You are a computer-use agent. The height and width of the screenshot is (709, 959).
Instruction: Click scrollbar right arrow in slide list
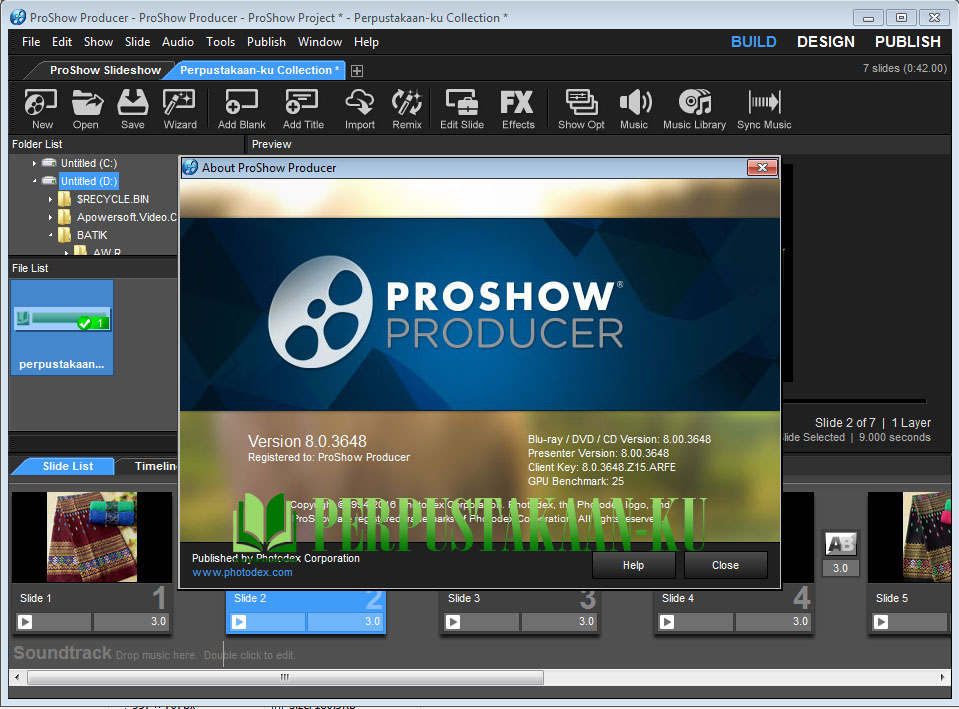pyautogui.click(x=942, y=677)
